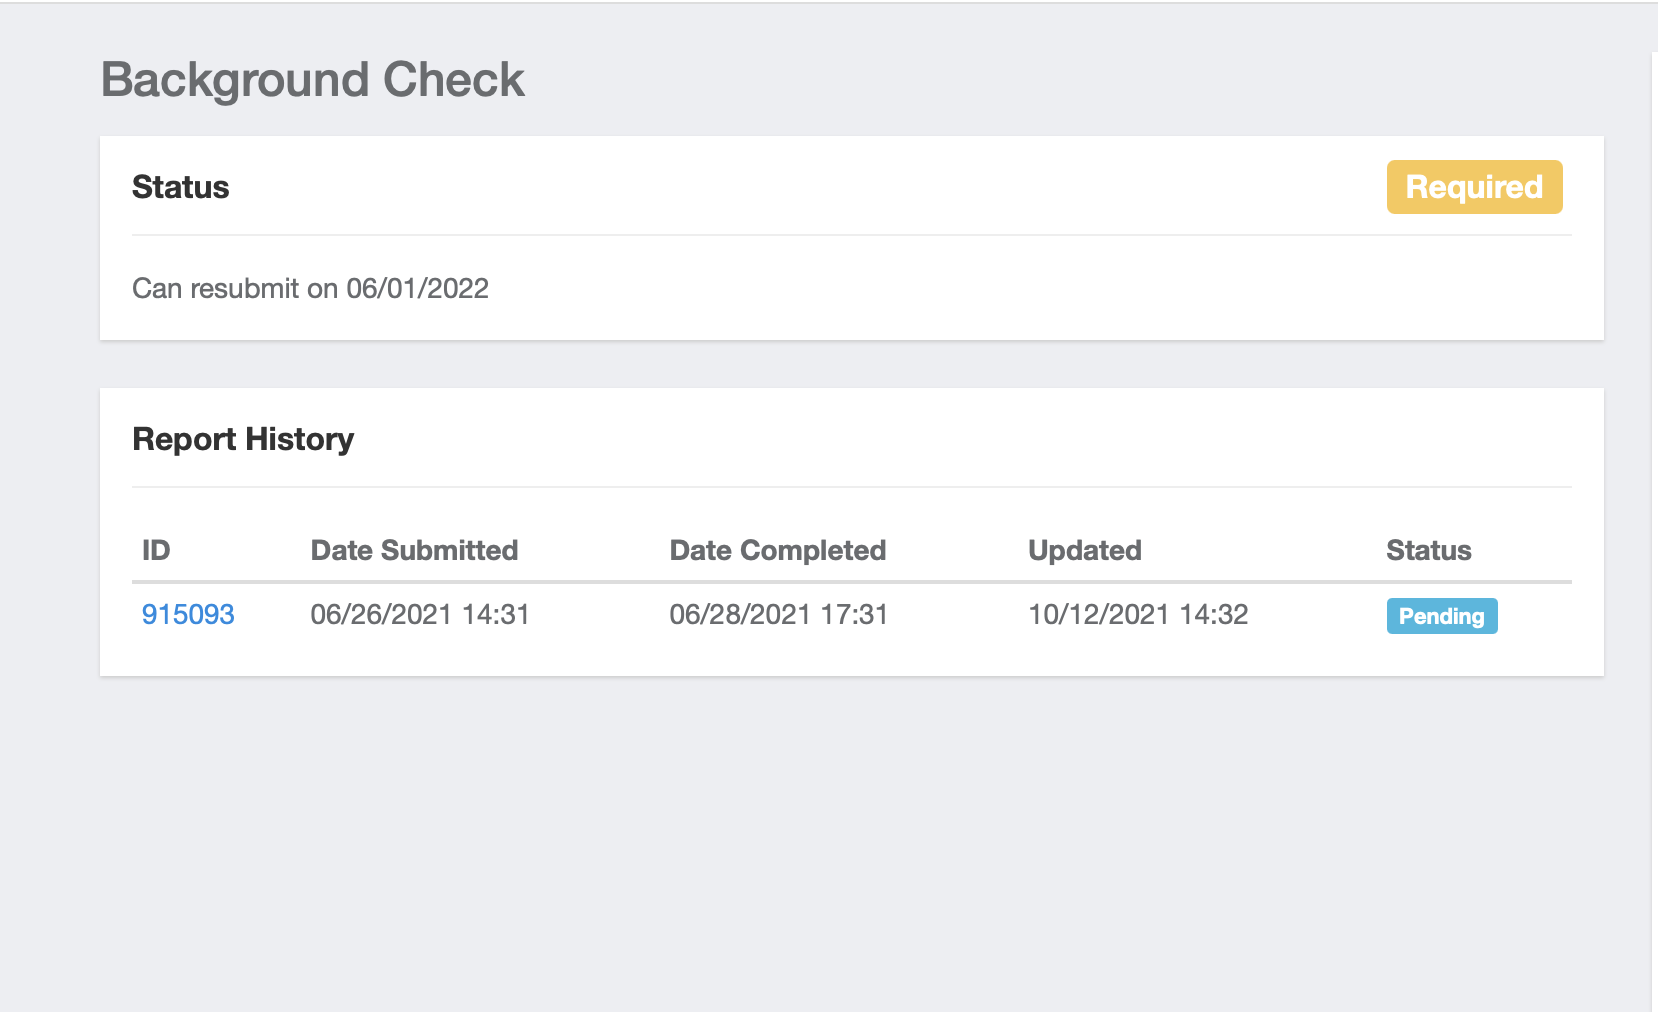Click the completed timestamp 06/28/2021 17:31
This screenshot has width=1658, height=1012.
[778, 614]
